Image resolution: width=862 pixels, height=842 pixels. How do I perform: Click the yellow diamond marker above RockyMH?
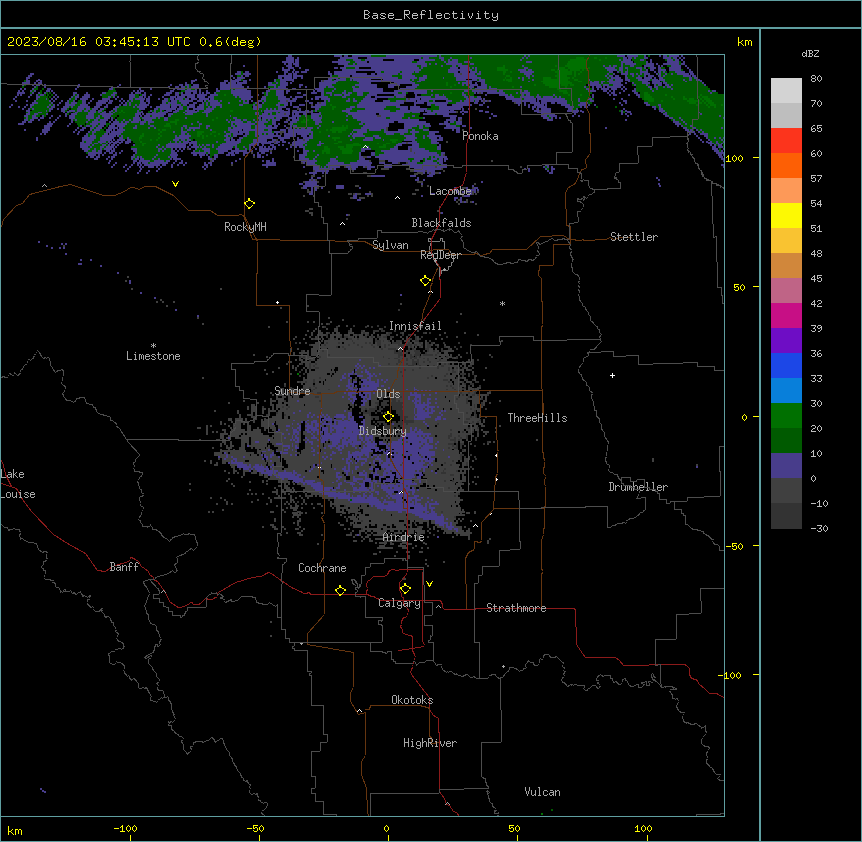pyautogui.click(x=249, y=203)
